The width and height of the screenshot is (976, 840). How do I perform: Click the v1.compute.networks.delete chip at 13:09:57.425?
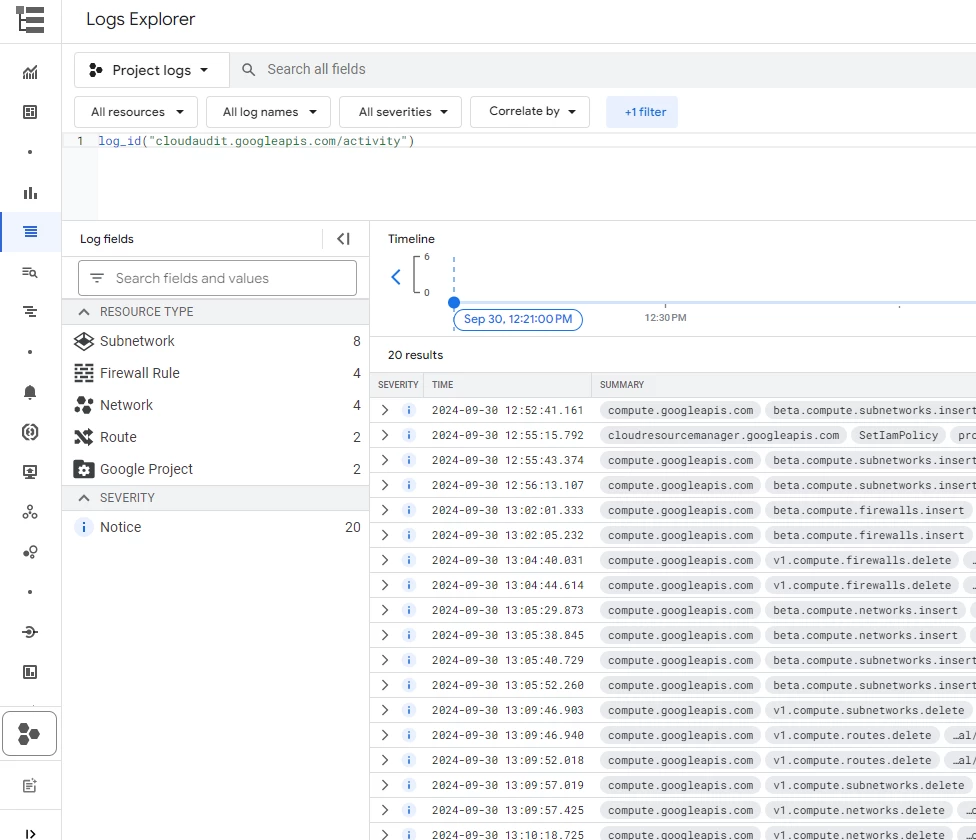coord(859,810)
